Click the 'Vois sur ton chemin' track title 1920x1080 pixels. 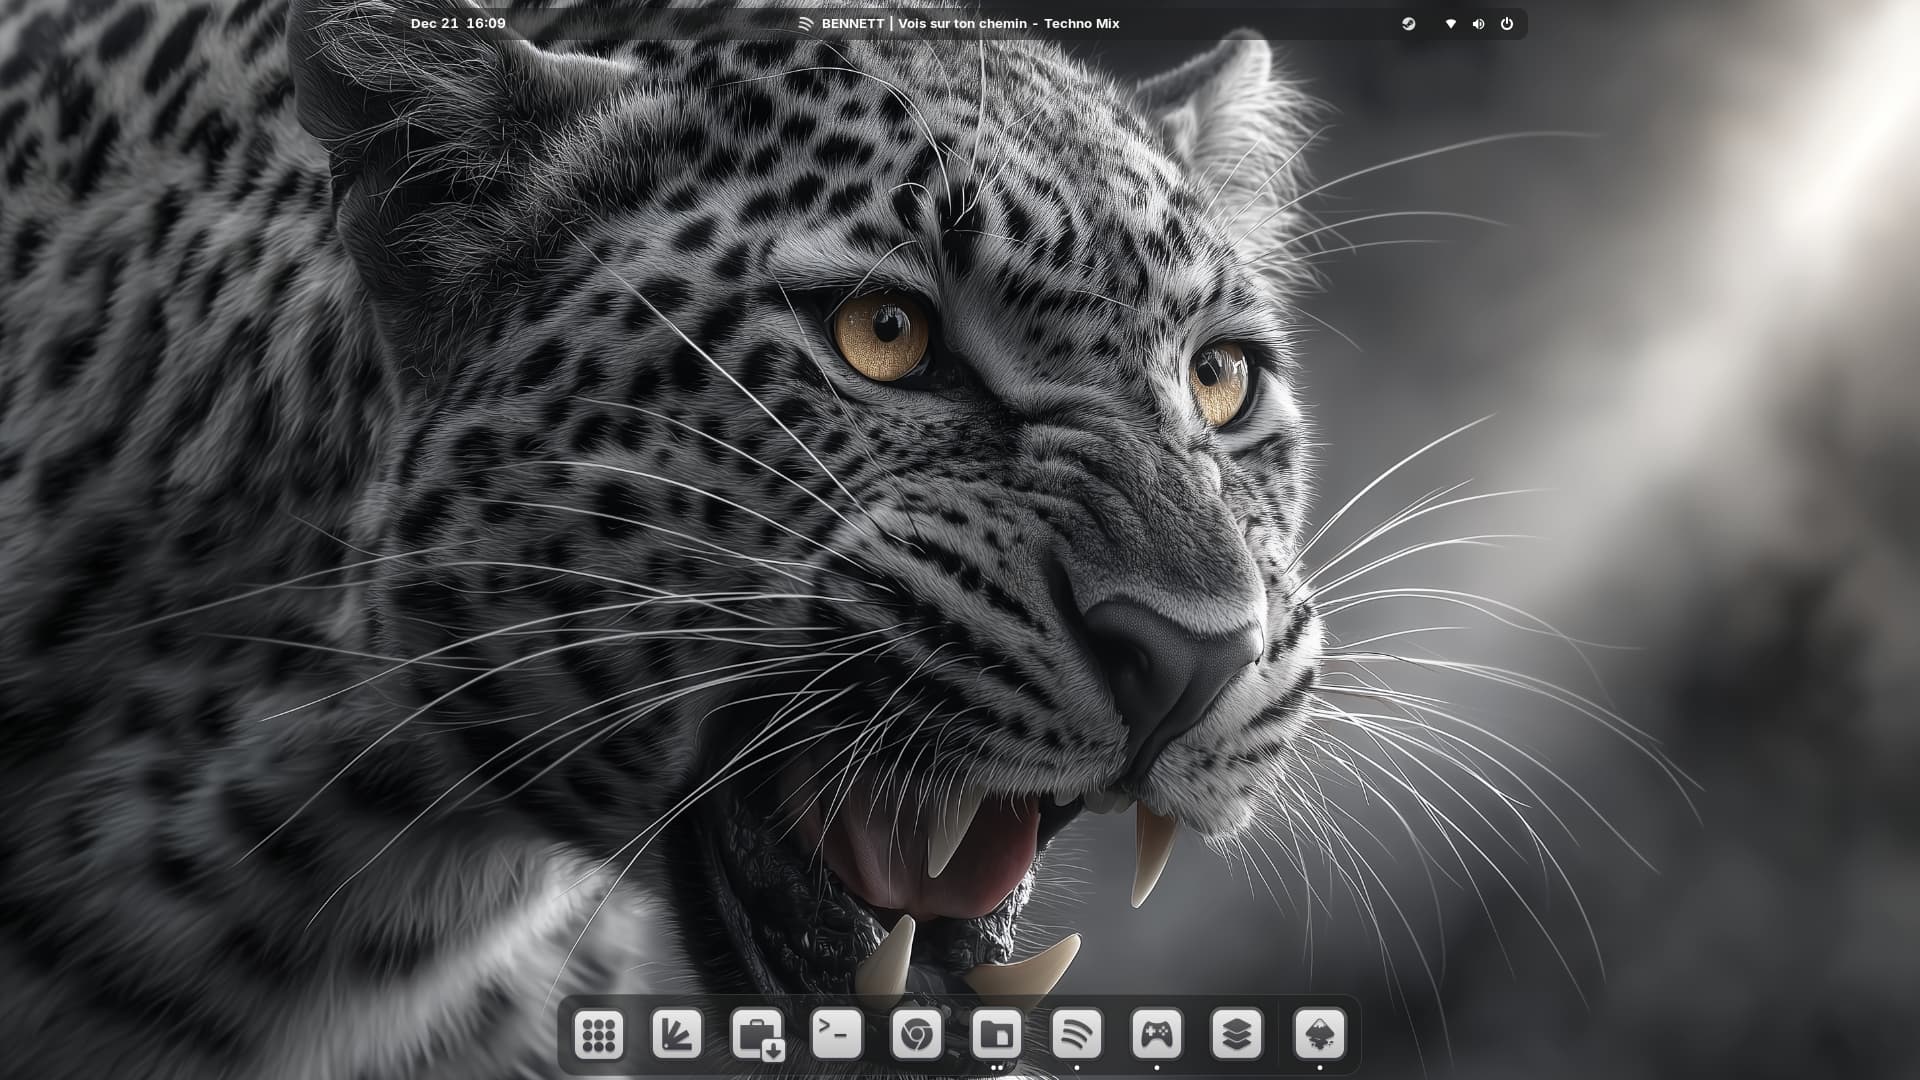(x=962, y=24)
